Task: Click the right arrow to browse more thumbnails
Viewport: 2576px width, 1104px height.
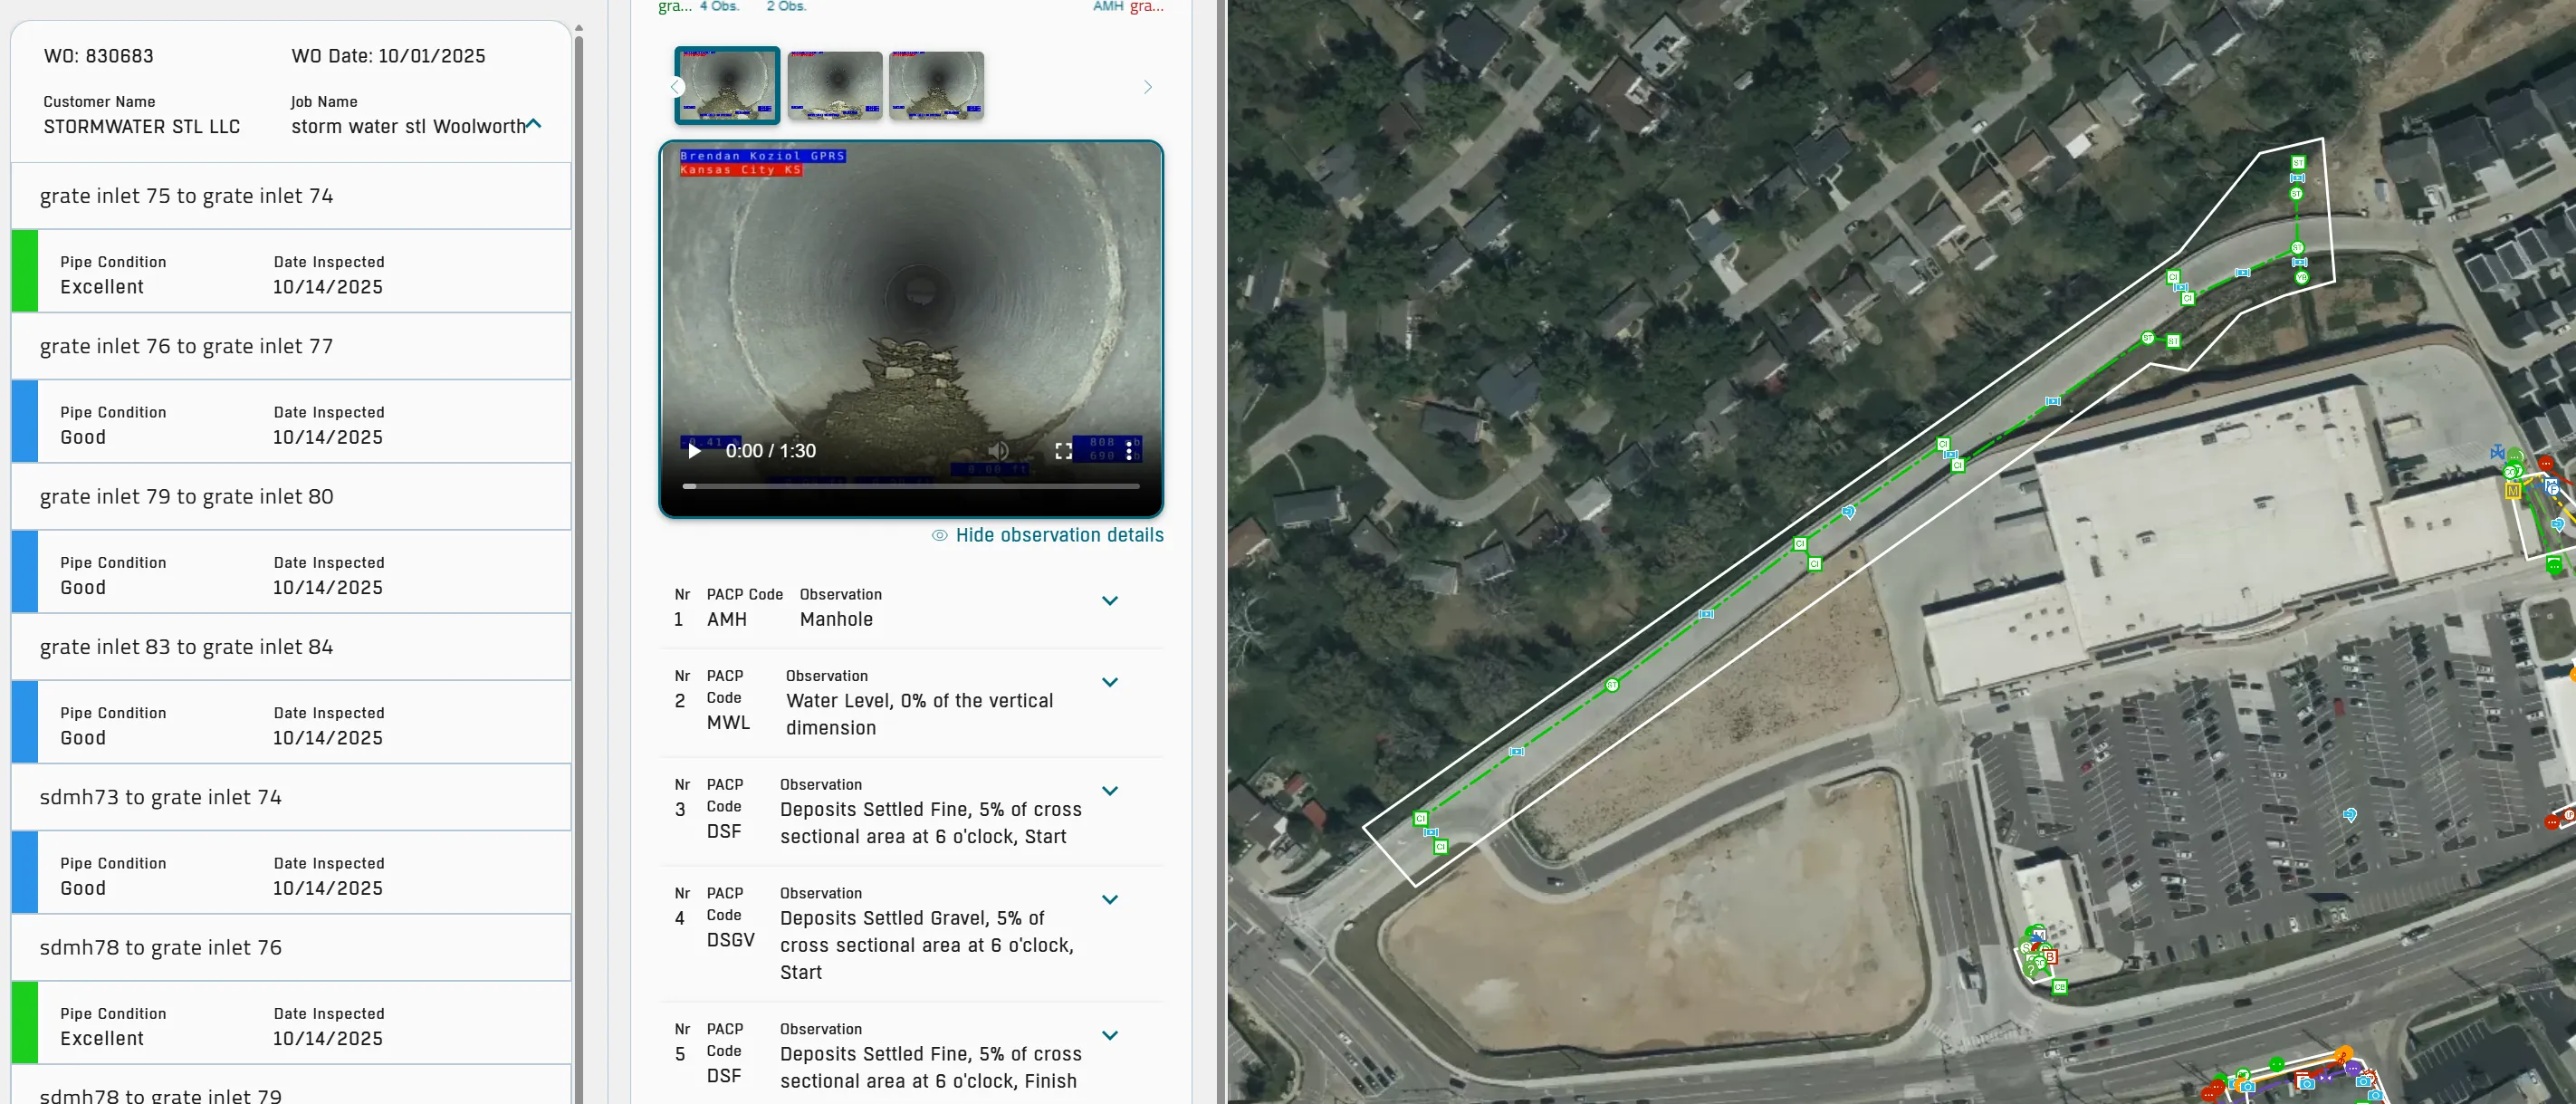Action: (1147, 86)
